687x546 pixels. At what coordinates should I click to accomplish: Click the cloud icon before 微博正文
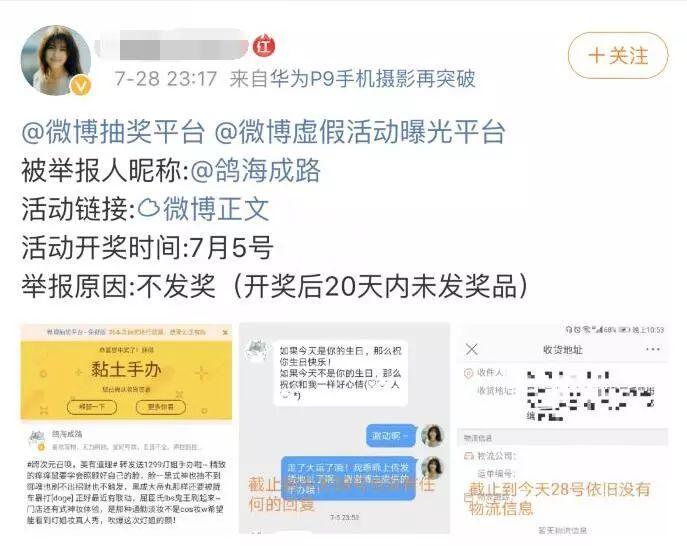(149, 209)
